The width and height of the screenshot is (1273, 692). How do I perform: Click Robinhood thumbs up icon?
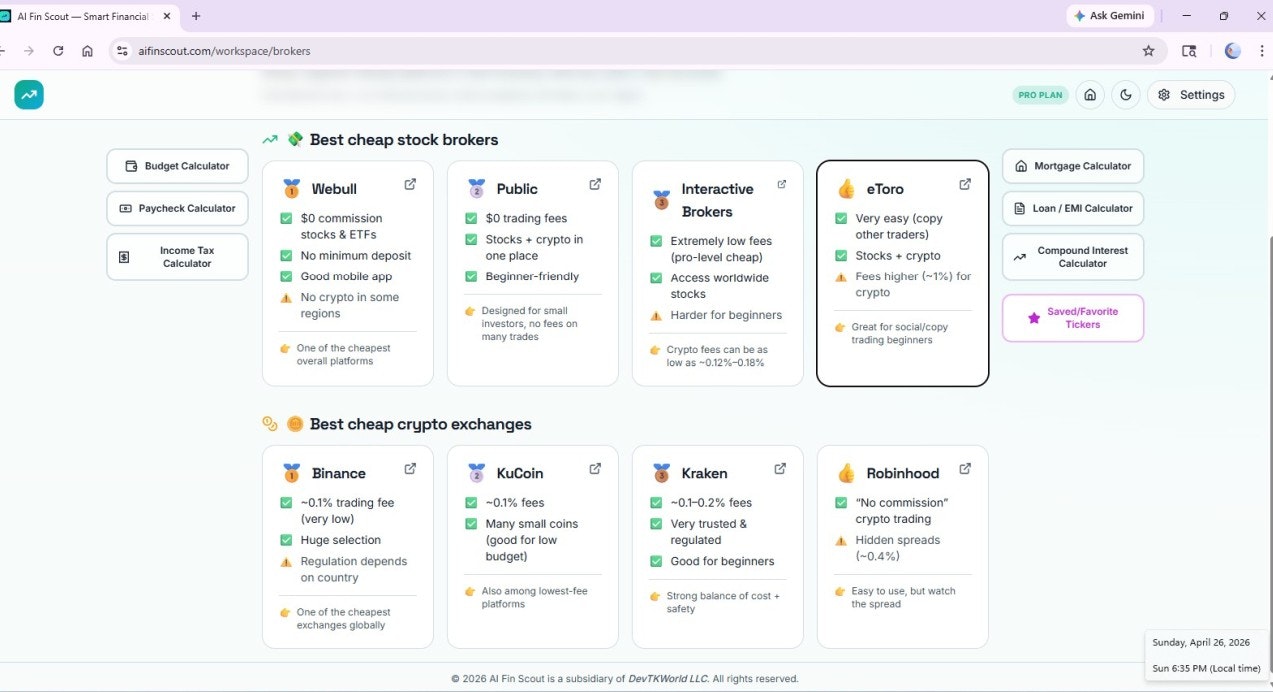coord(846,473)
